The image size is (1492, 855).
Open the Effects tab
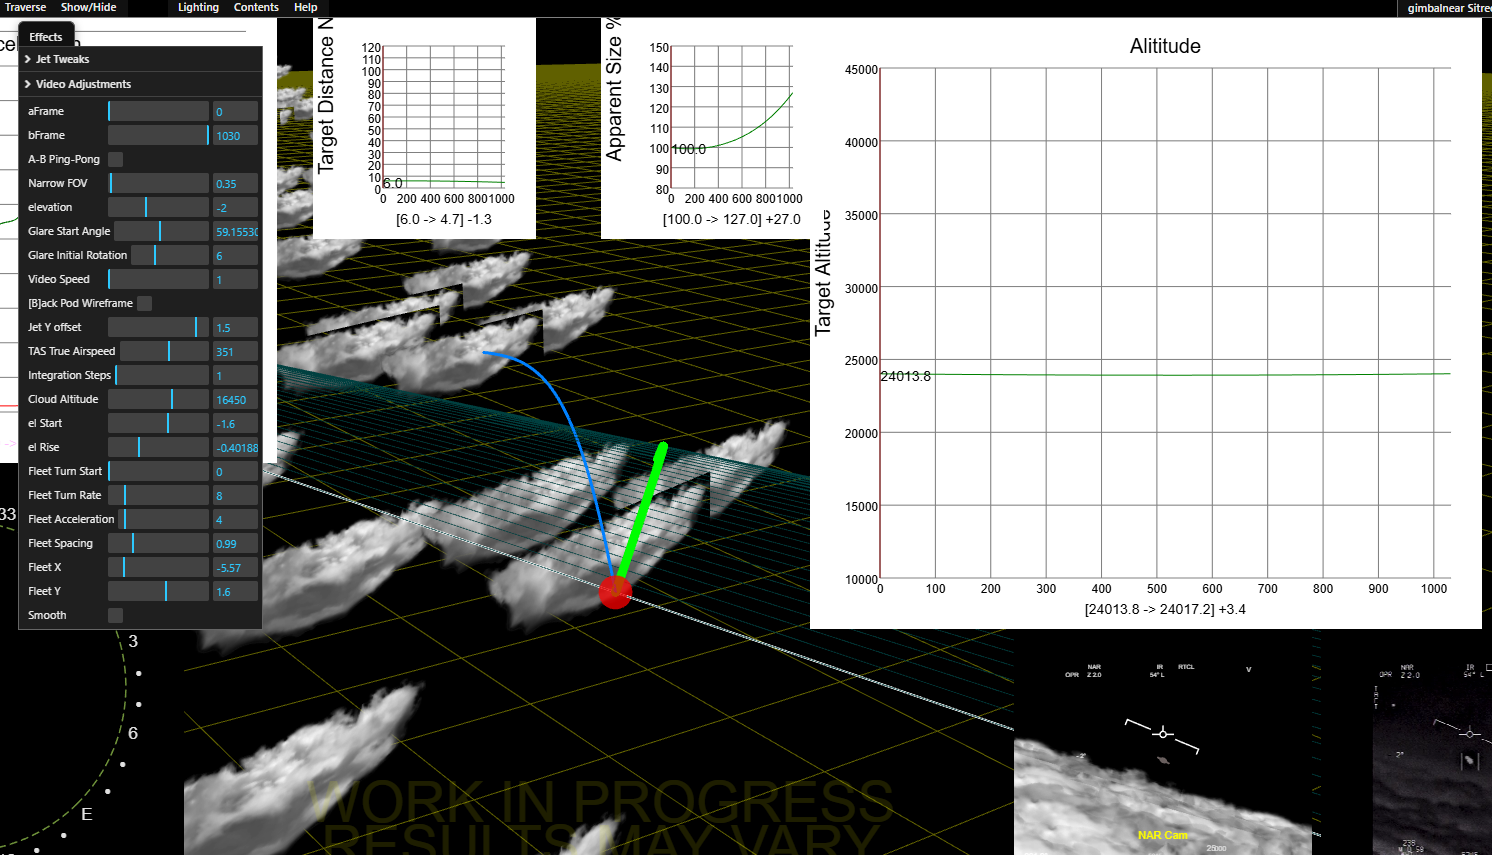tap(46, 37)
